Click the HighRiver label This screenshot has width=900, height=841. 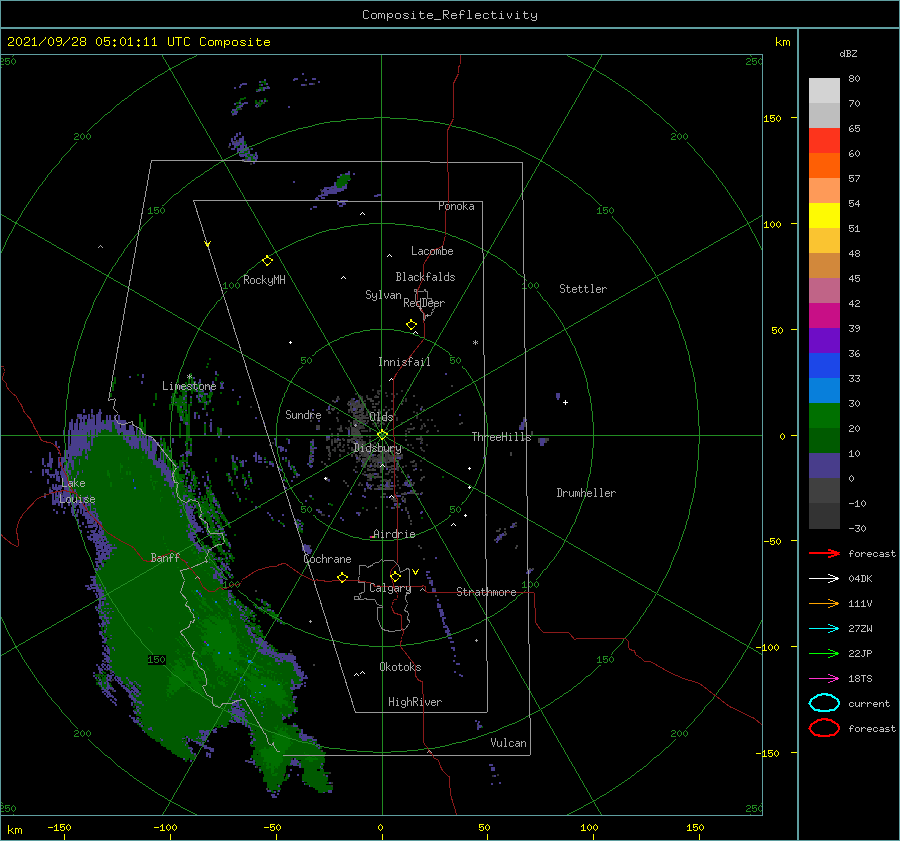pyautogui.click(x=415, y=702)
